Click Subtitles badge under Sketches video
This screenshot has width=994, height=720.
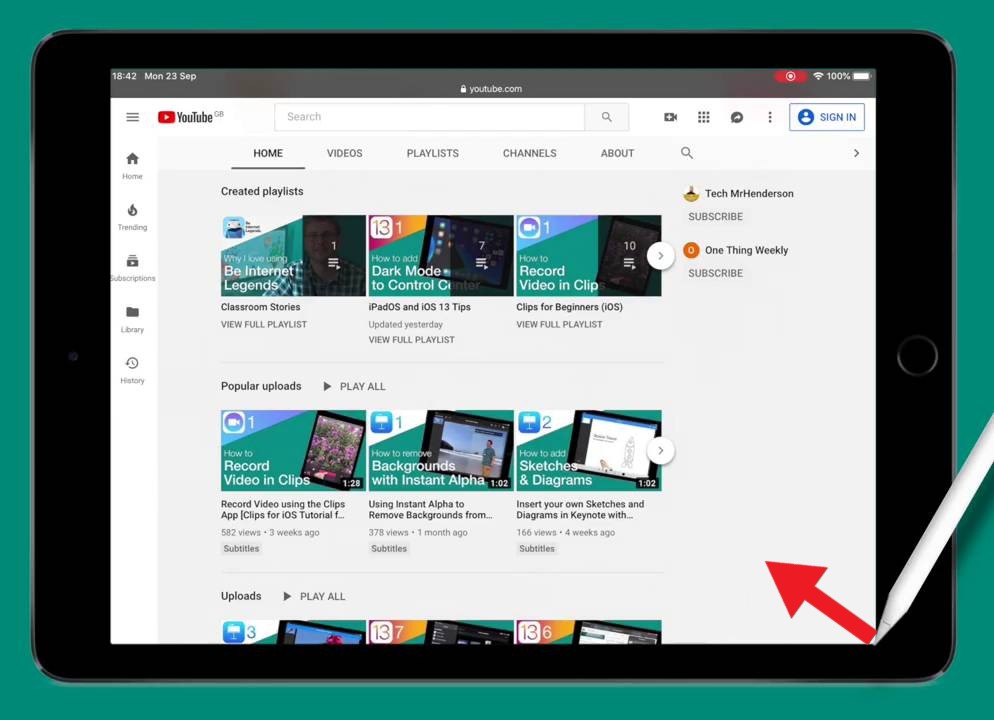point(536,549)
